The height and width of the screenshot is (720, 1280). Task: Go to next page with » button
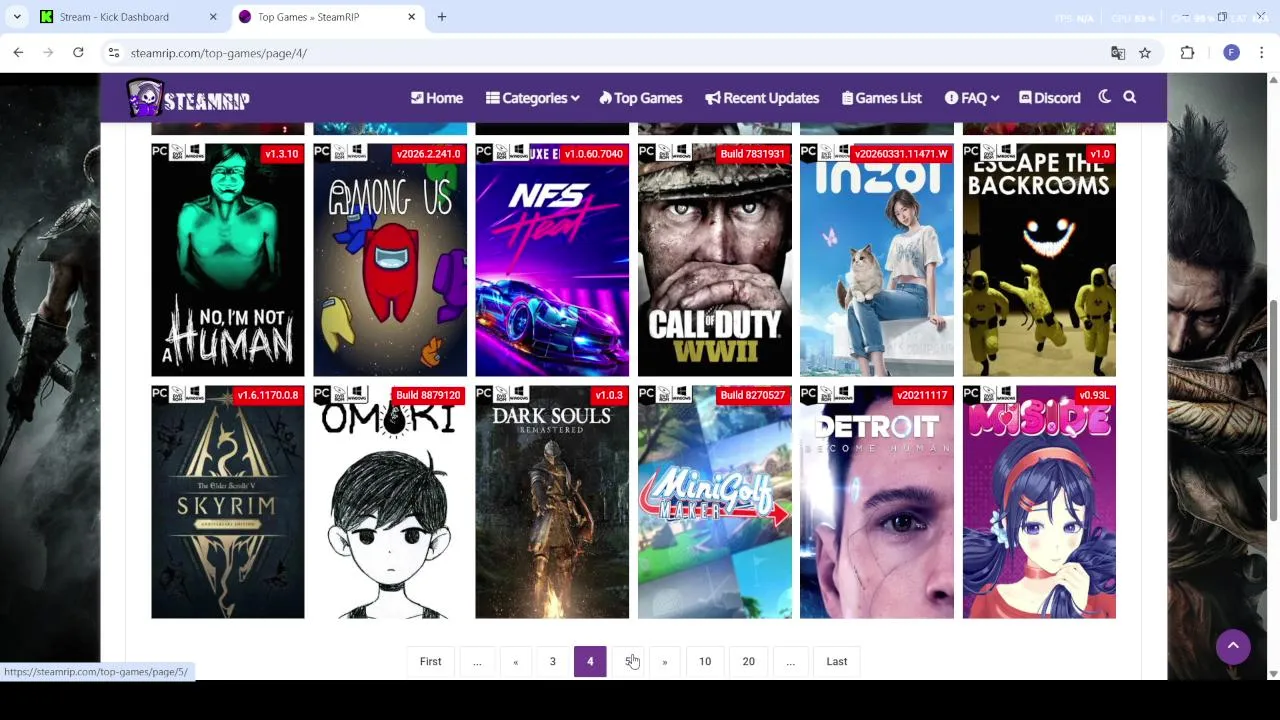664,661
